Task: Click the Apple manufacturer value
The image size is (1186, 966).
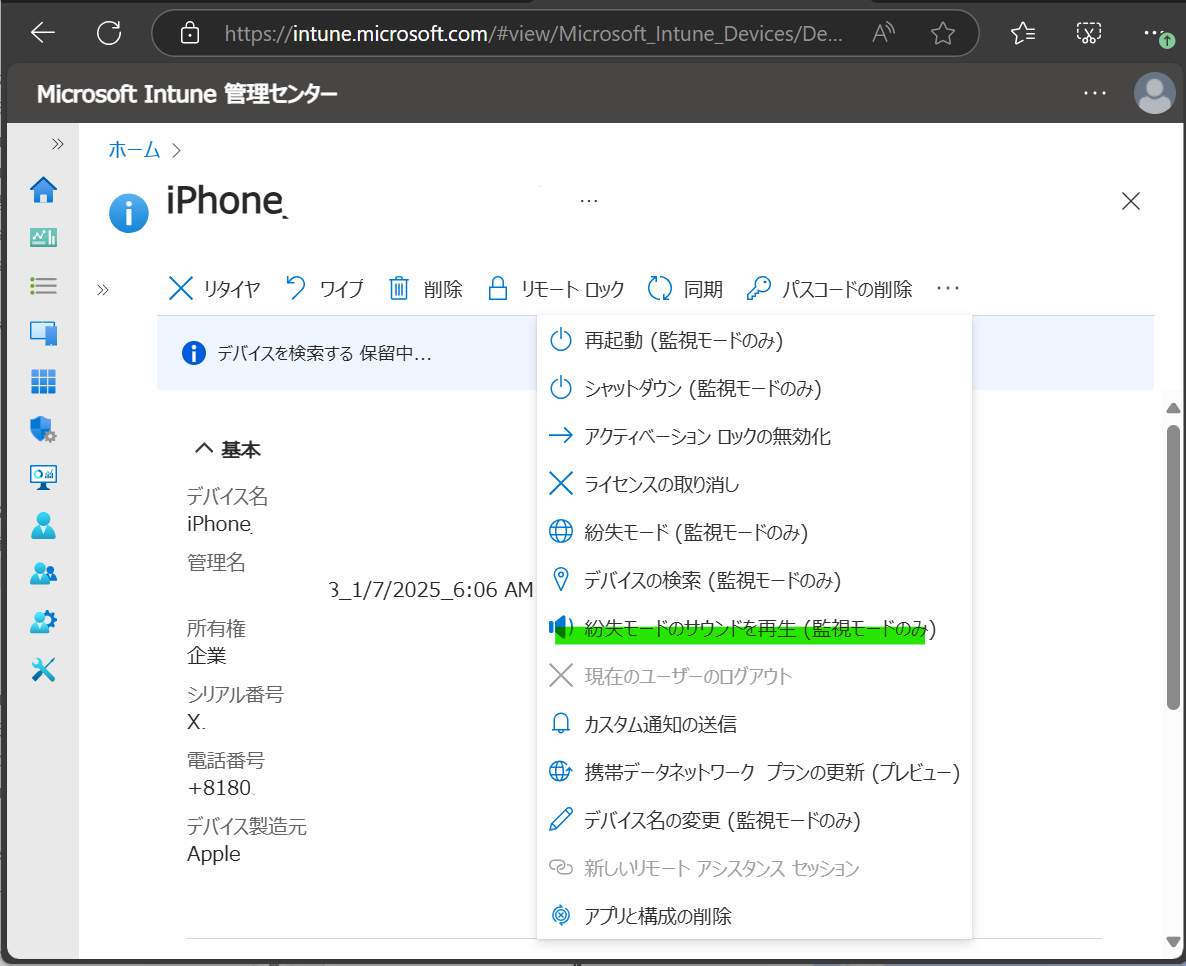Action: pyautogui.click(x=213, y=854)
